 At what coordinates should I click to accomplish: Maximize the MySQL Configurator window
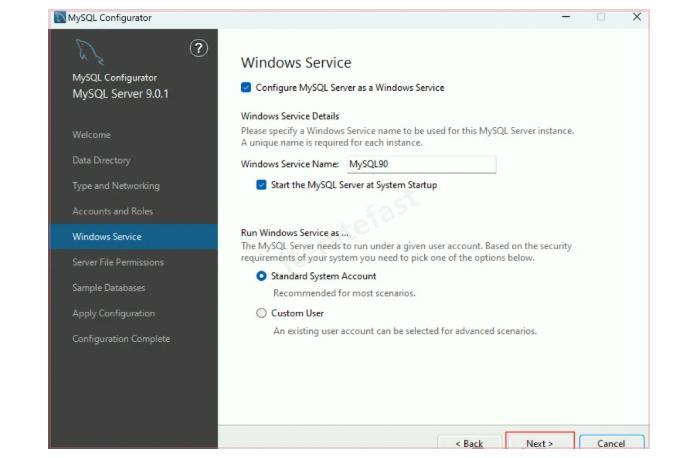601,17
